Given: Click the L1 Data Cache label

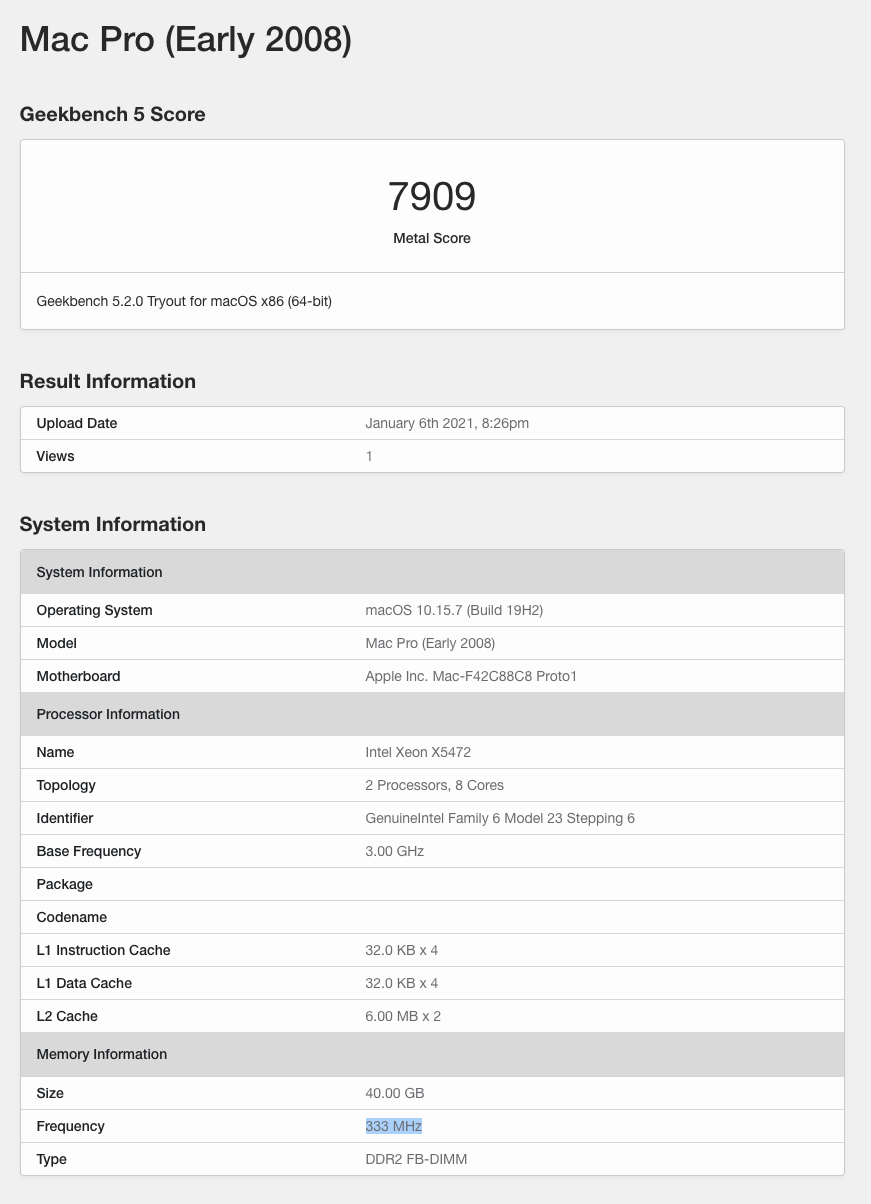Looking at the screenshot, I should coord(85,983).
